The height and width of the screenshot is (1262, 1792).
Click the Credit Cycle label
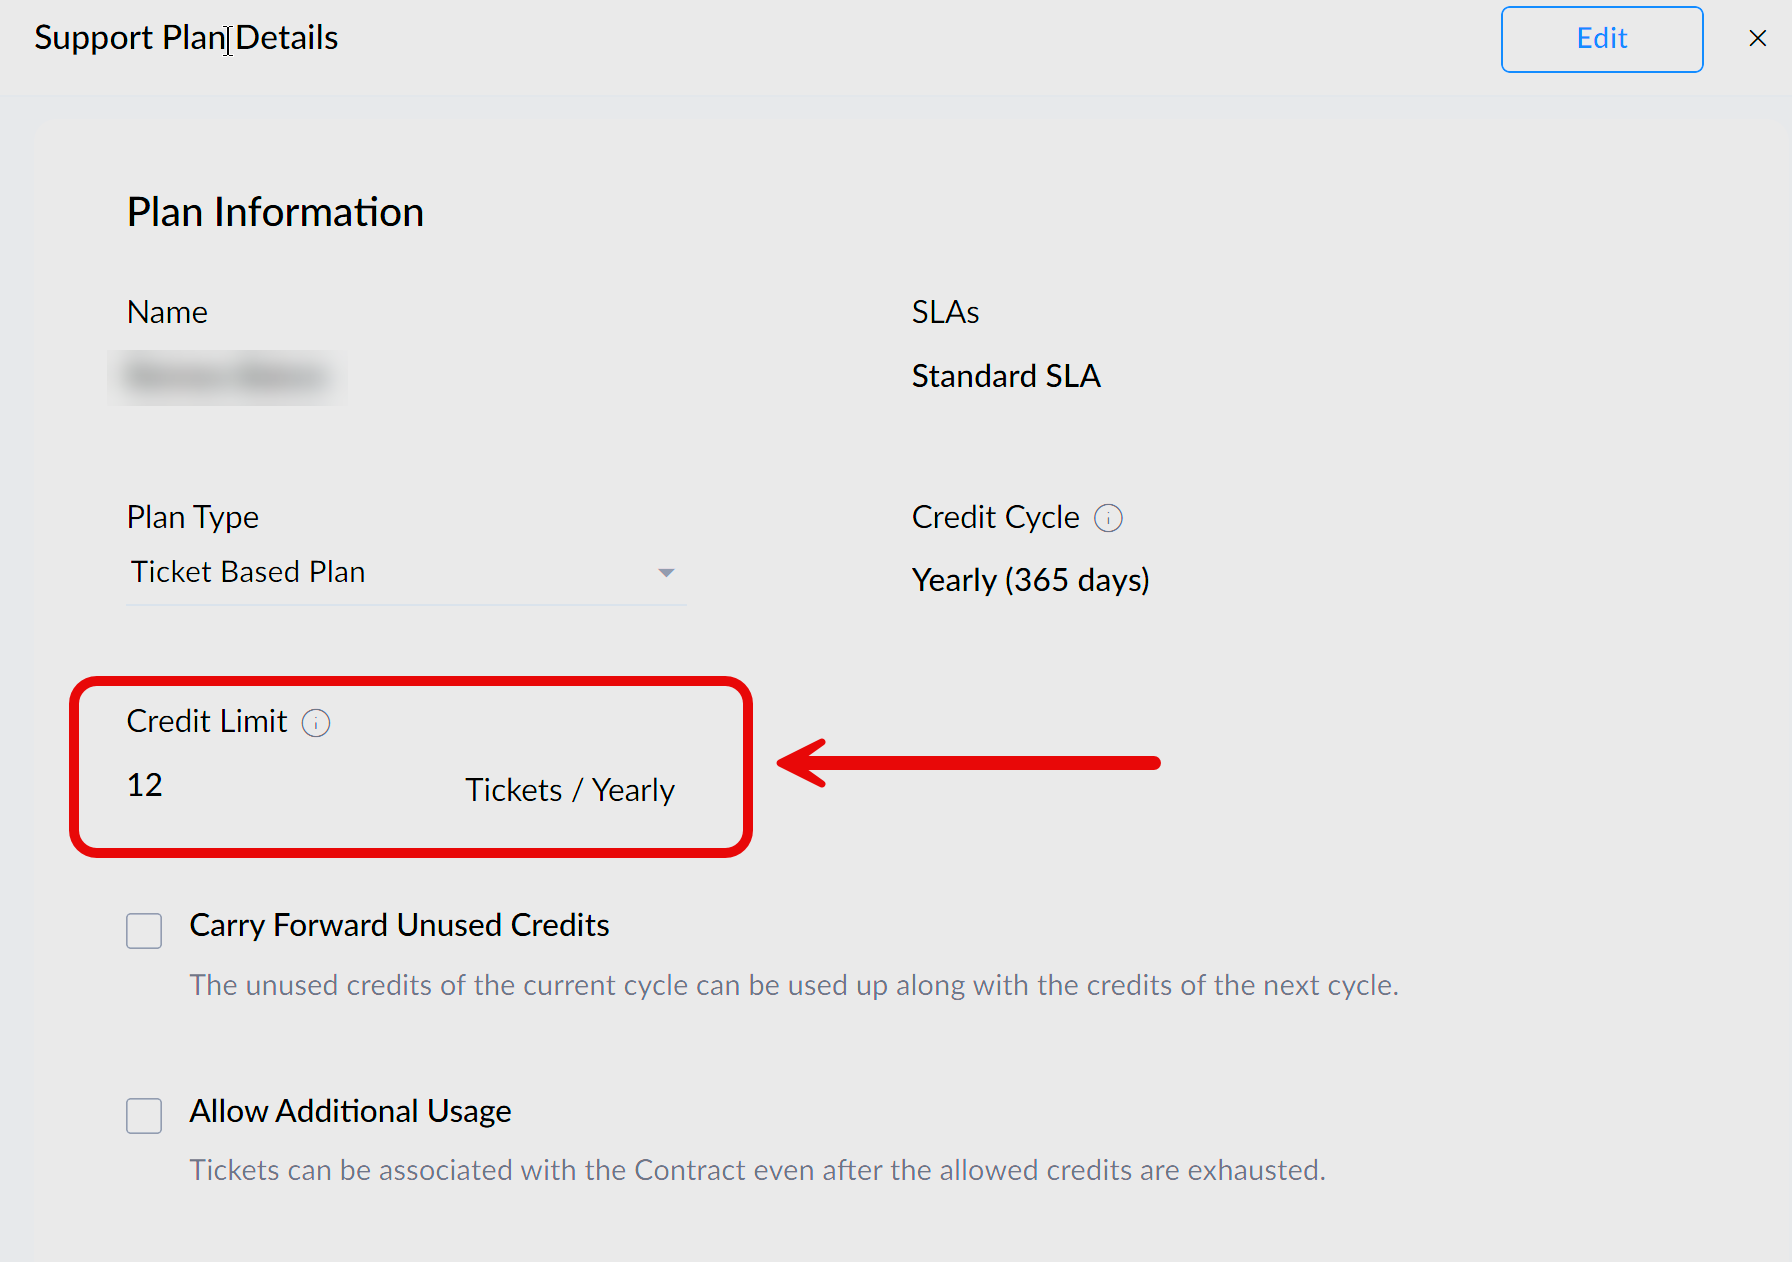[x=996, y=517]
